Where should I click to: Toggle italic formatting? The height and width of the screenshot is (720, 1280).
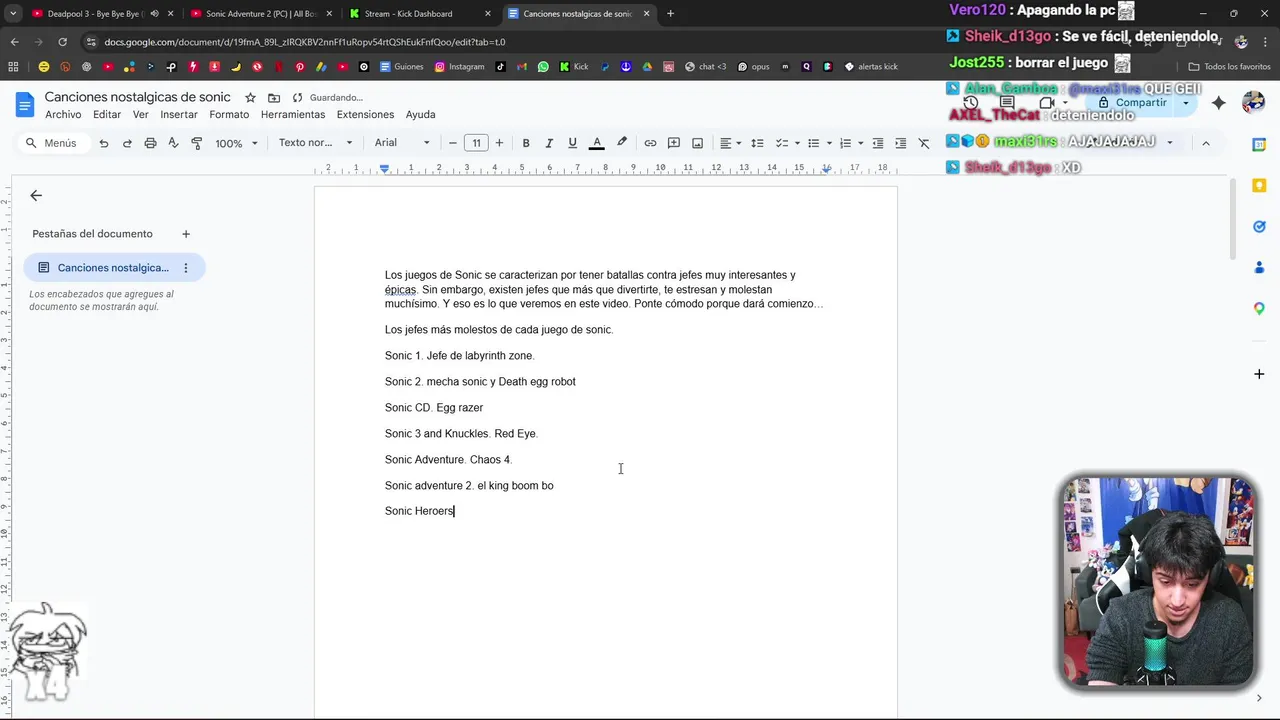click(549, 143)
